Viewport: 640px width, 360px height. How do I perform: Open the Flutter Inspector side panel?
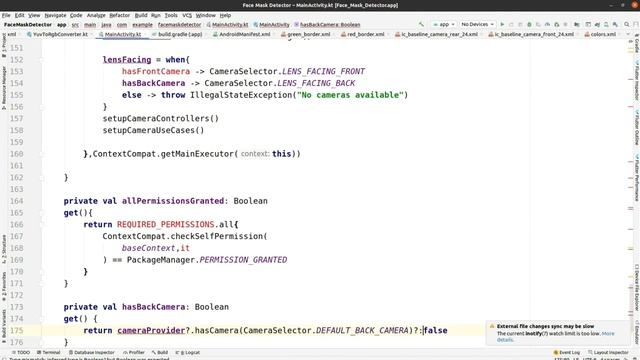click(636, 80)
